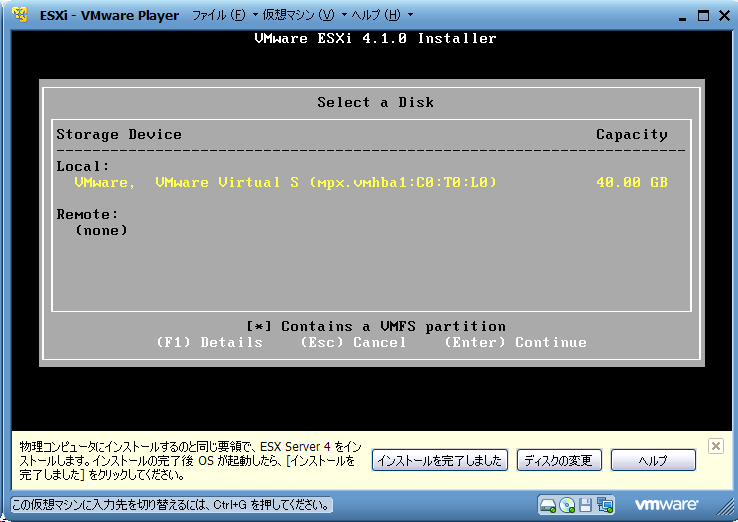Click the (Enter) Continue option
Screen dimensions: 738x522
(x=515, y=342)
